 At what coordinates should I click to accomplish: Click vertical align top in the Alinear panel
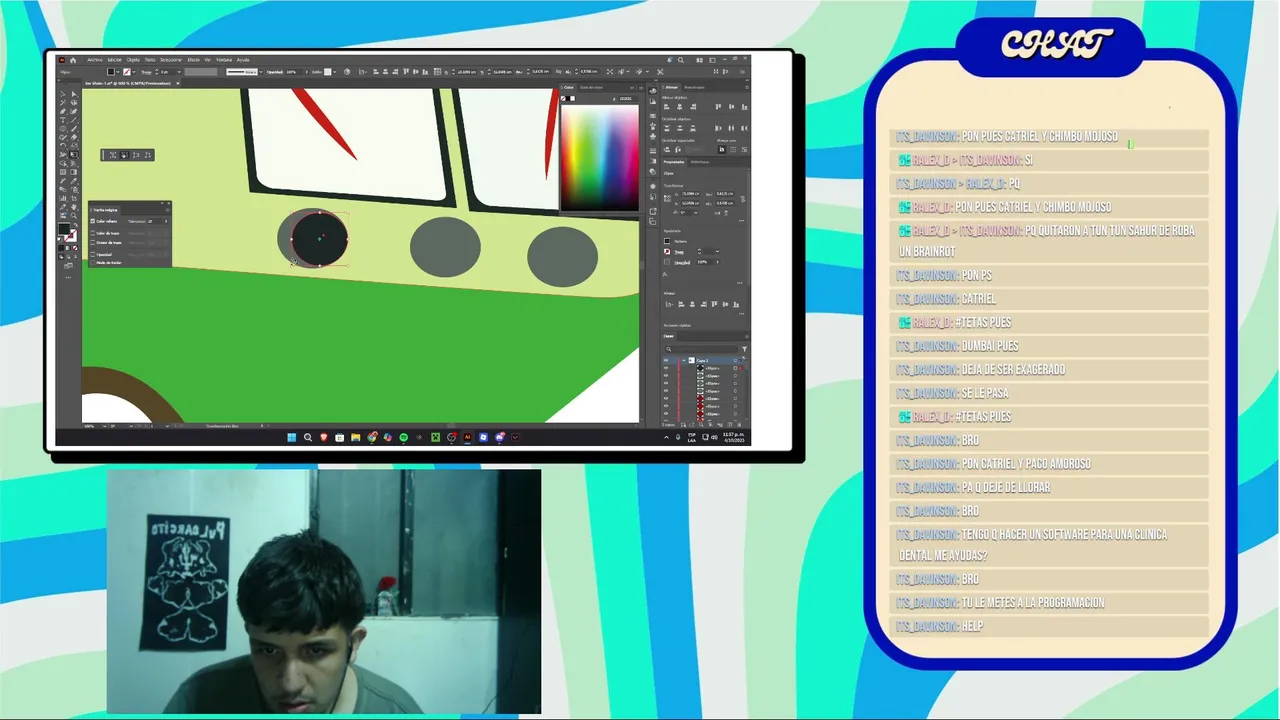point(718,107)
